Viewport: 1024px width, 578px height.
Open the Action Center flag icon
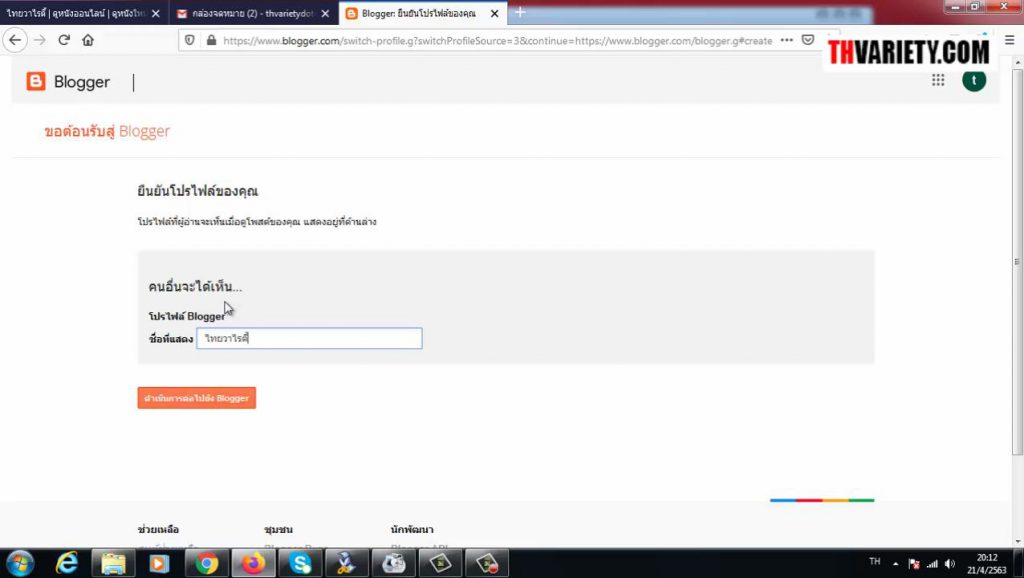click(x=914, y=564)
